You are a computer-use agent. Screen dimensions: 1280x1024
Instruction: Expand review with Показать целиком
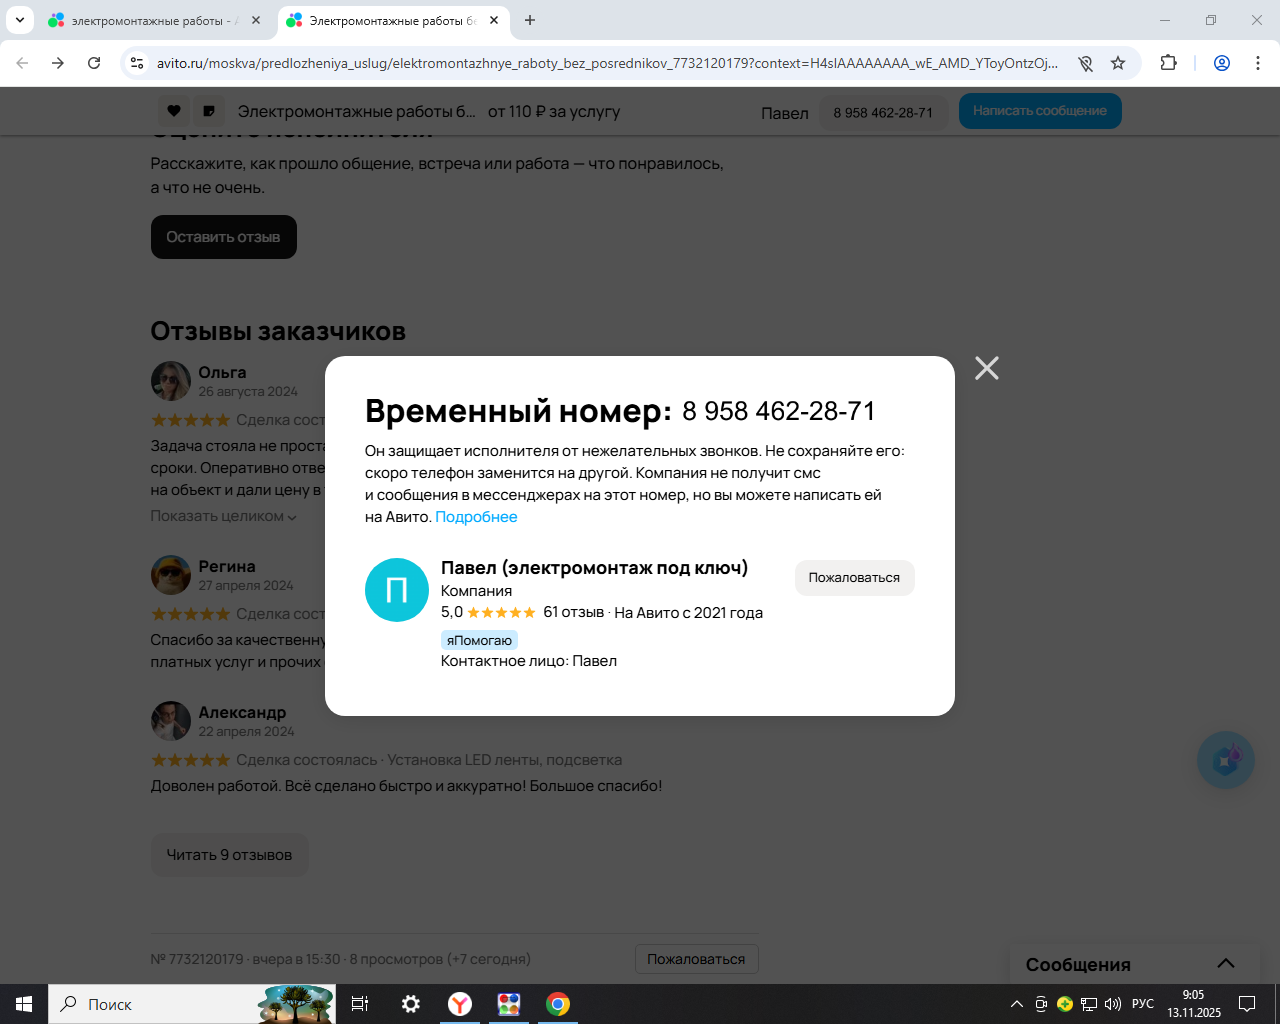223,516
